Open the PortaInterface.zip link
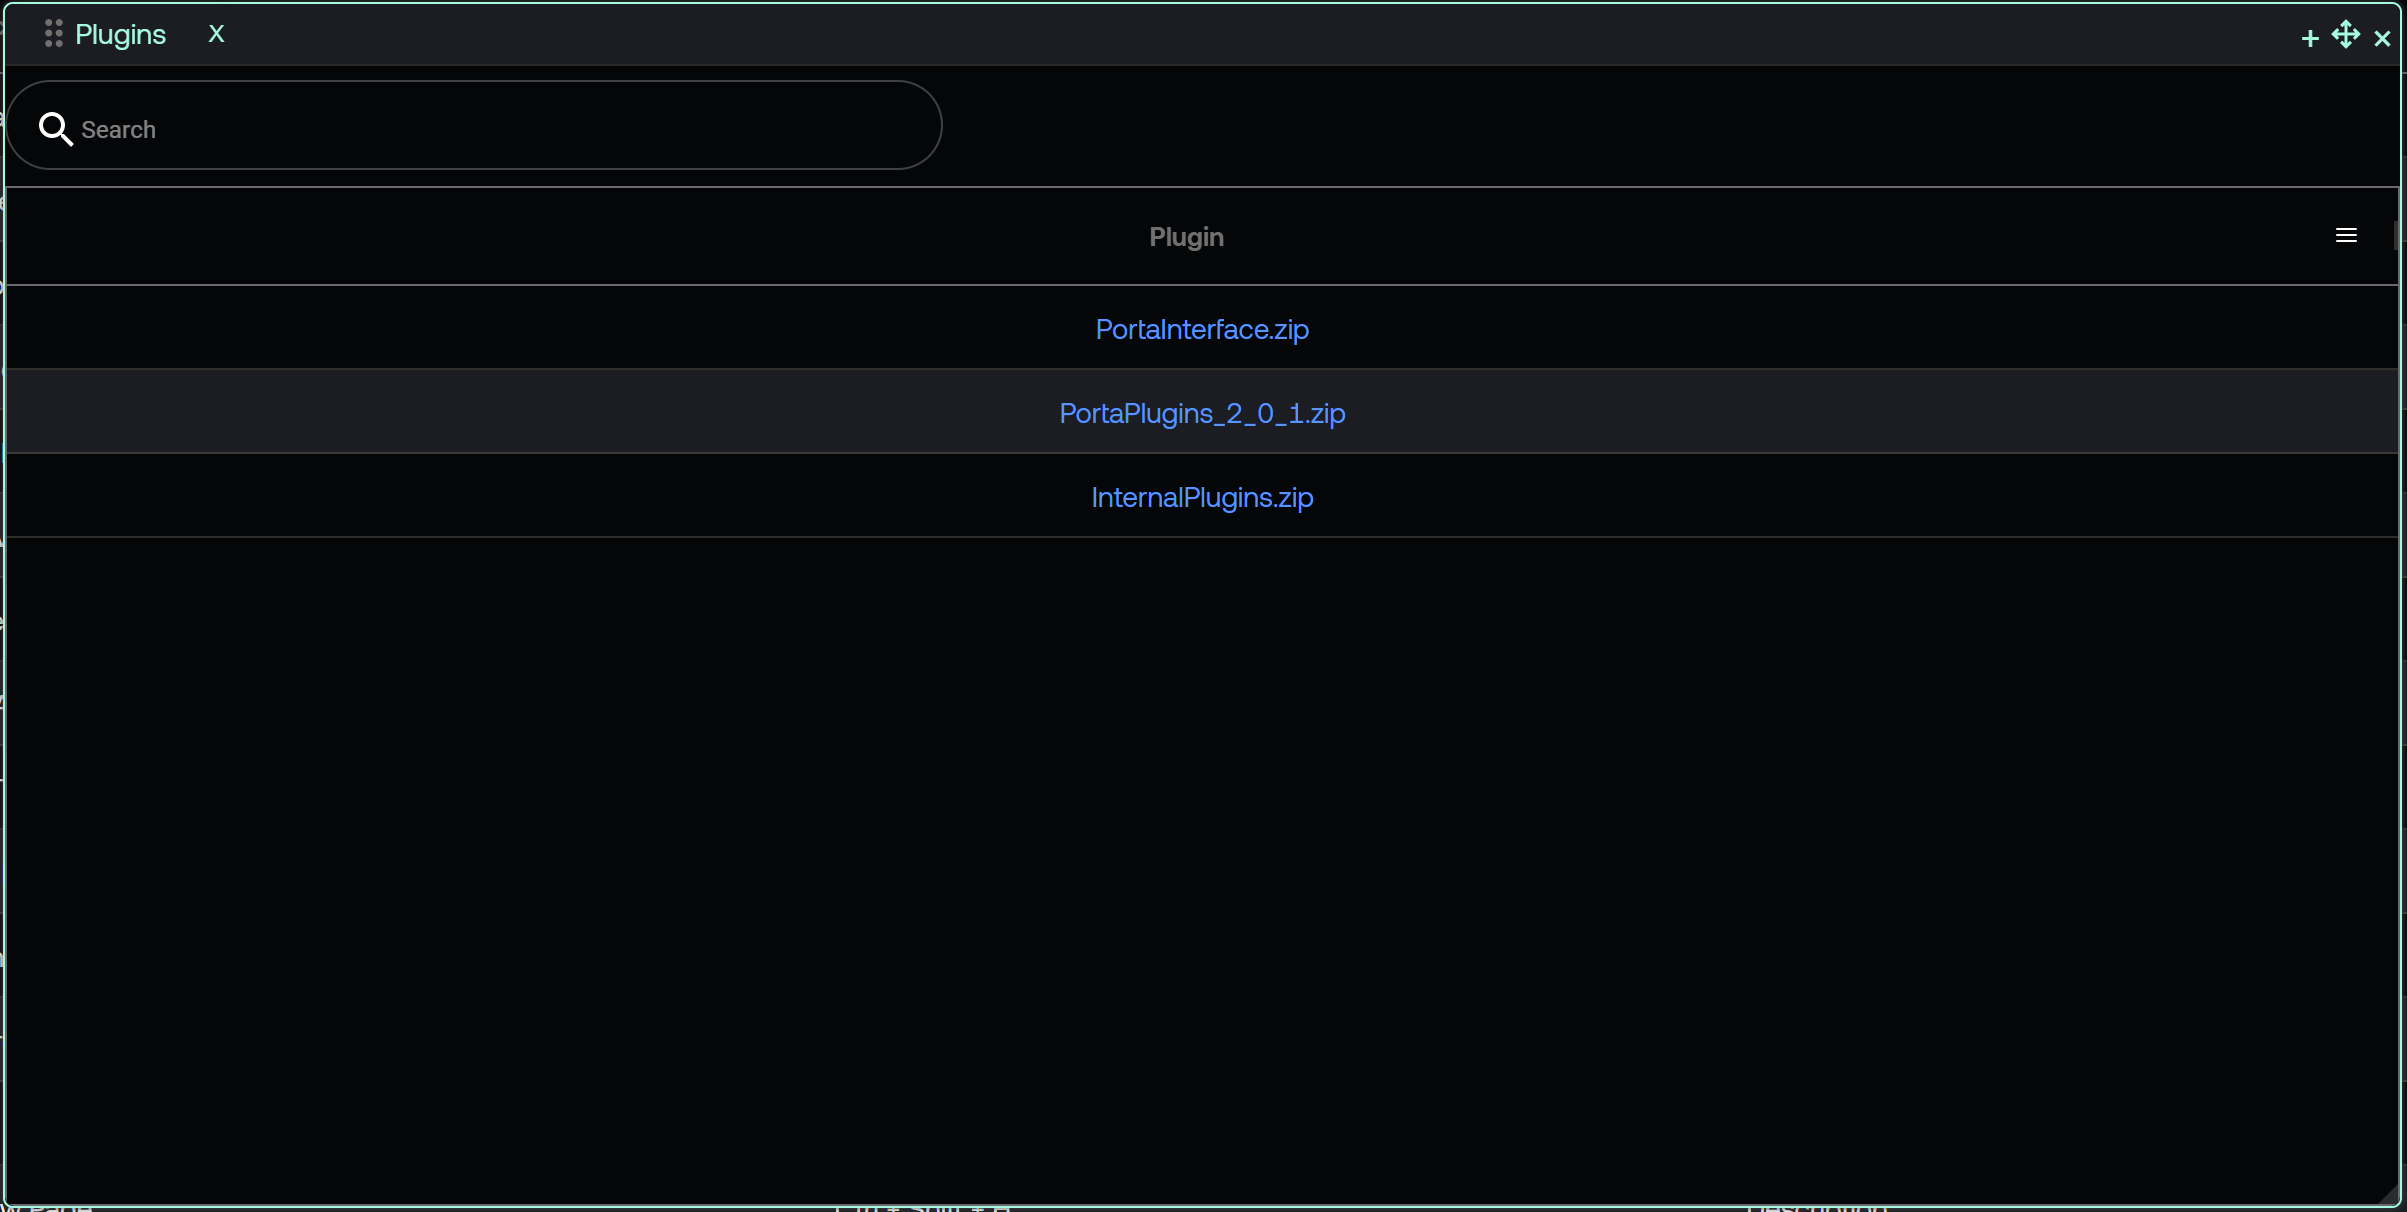This screenshot has height=1212, width=2407. click(x=1202, y=329)
